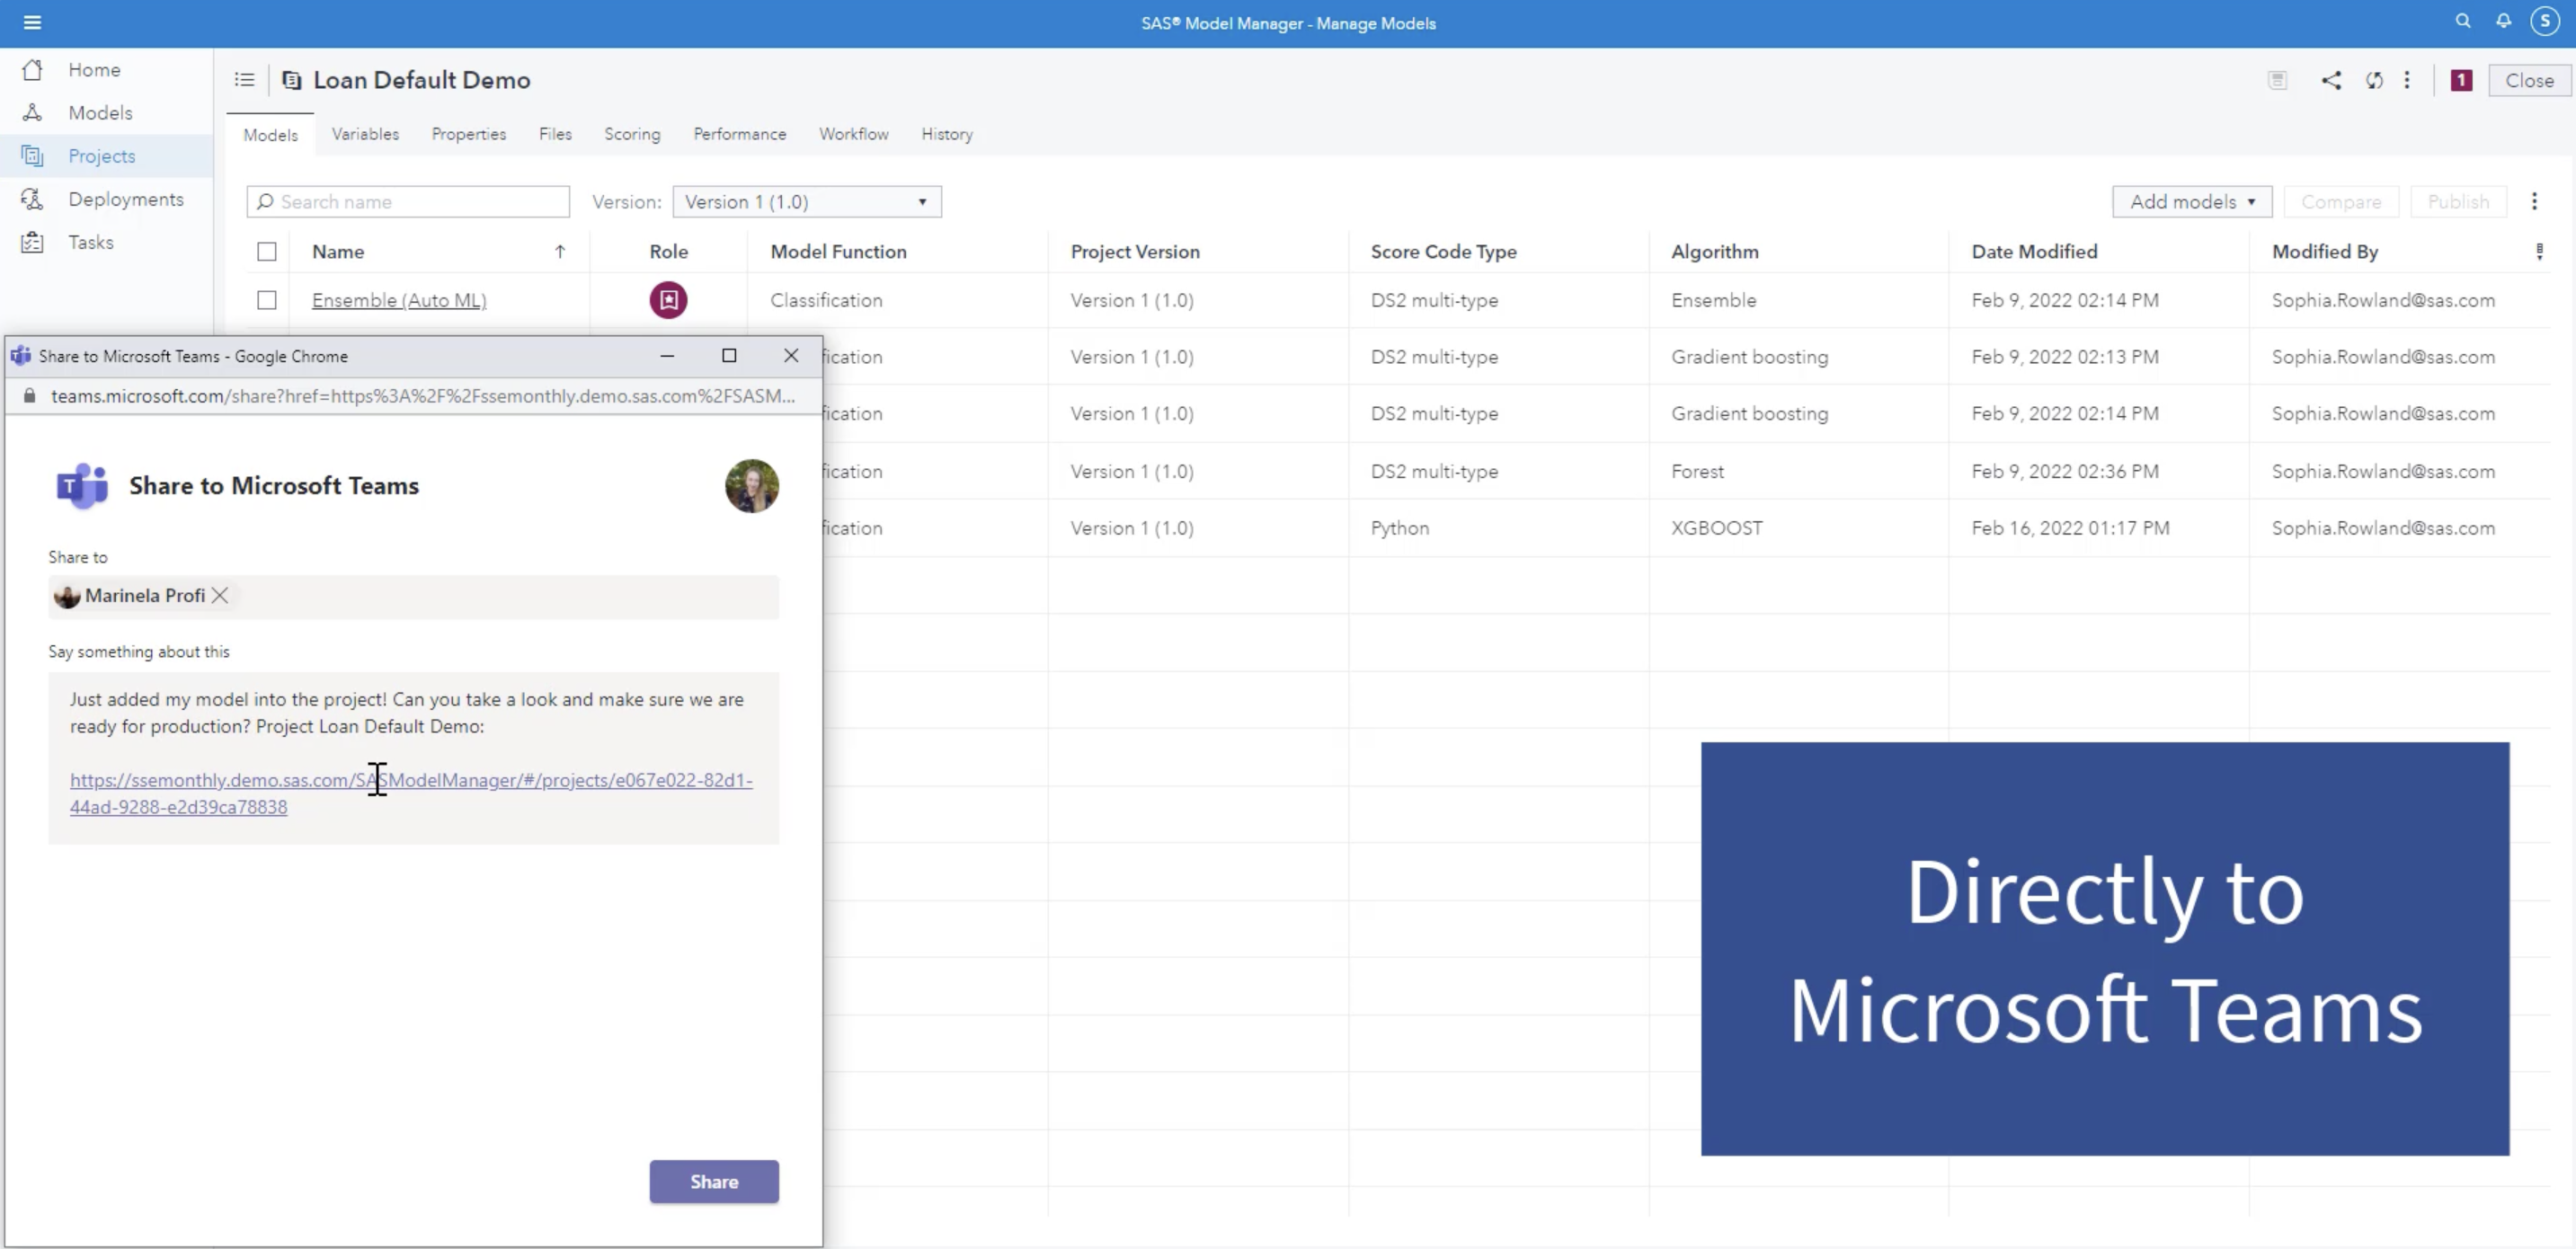This screenshot has height=1249, width=2576.
Task: Open the table toolbar overflow menu
Action: [2534, 202]
